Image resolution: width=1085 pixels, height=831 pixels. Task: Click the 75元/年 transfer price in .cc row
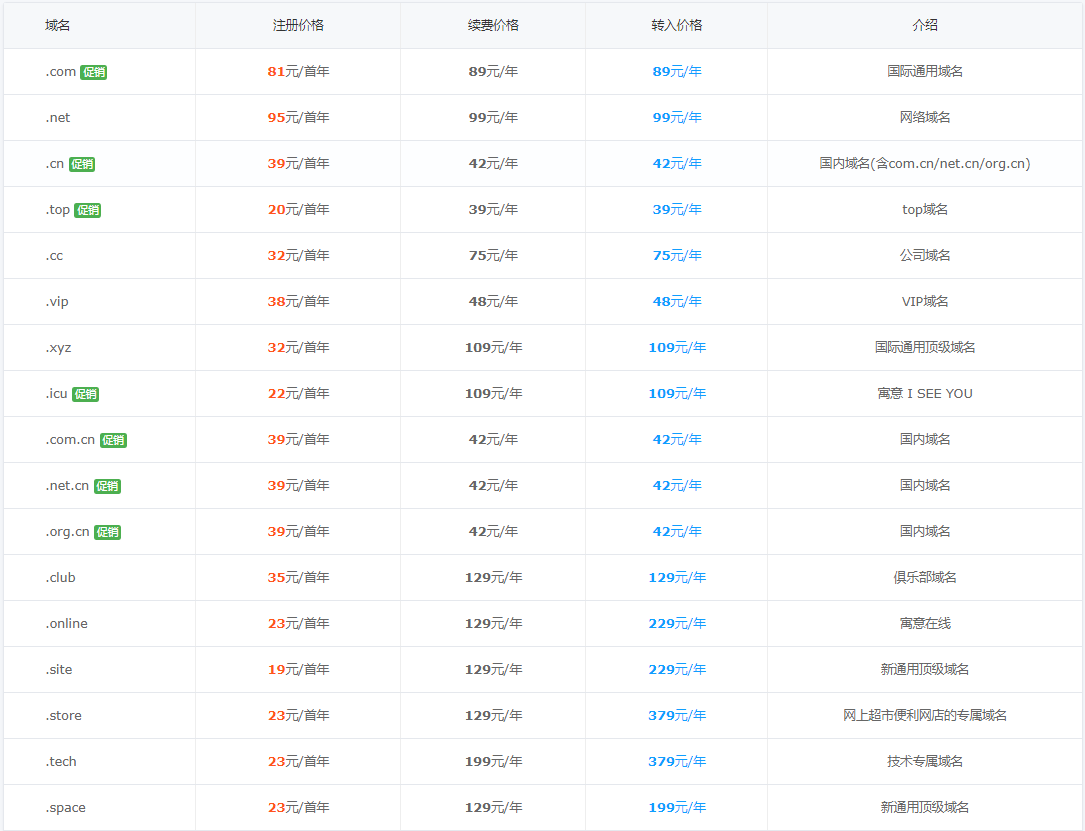click(x=677, y=256)
